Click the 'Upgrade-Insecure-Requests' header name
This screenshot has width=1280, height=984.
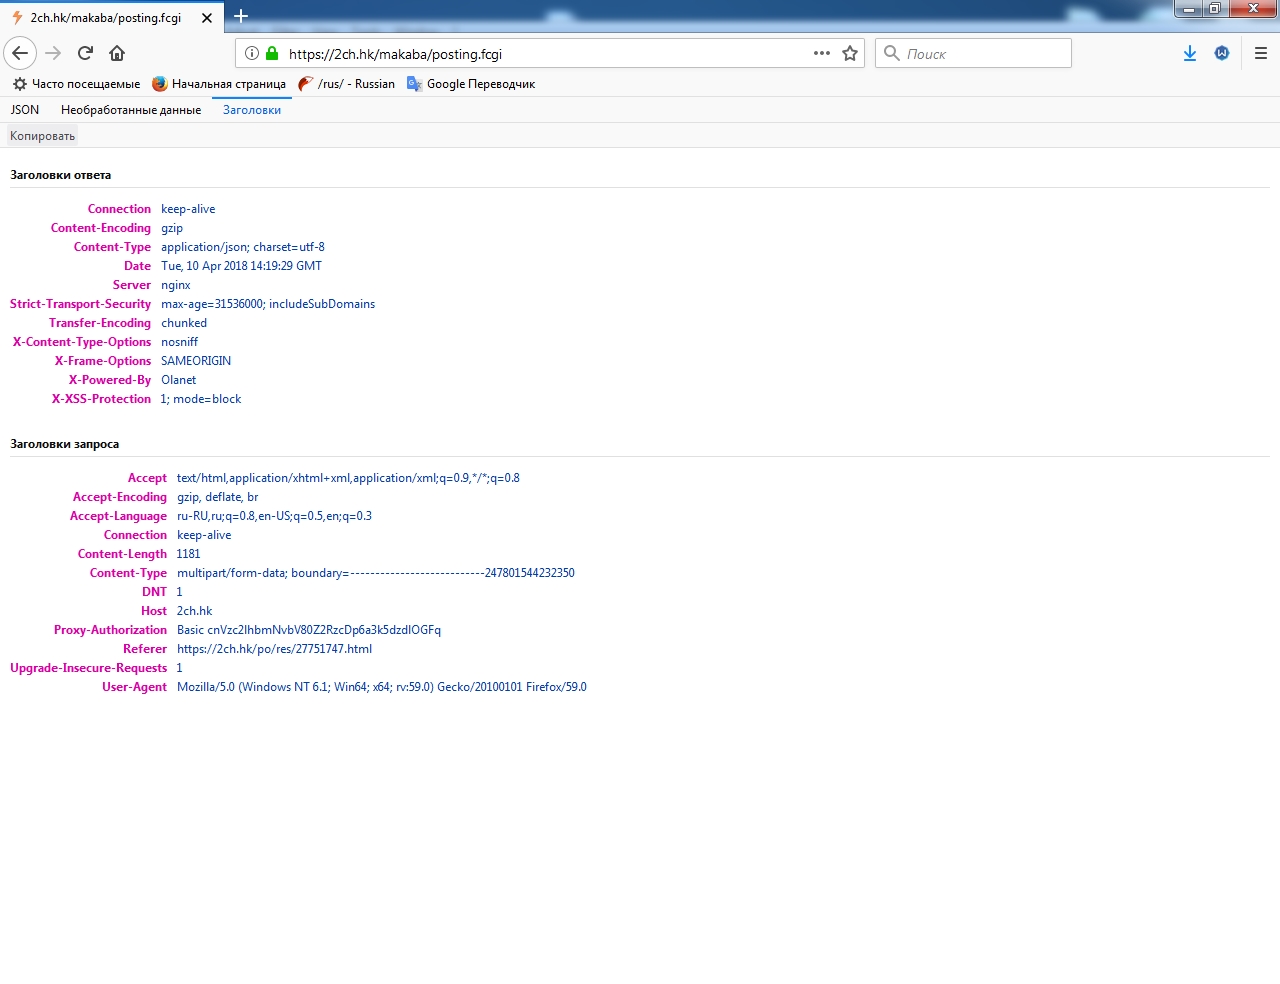88,668
